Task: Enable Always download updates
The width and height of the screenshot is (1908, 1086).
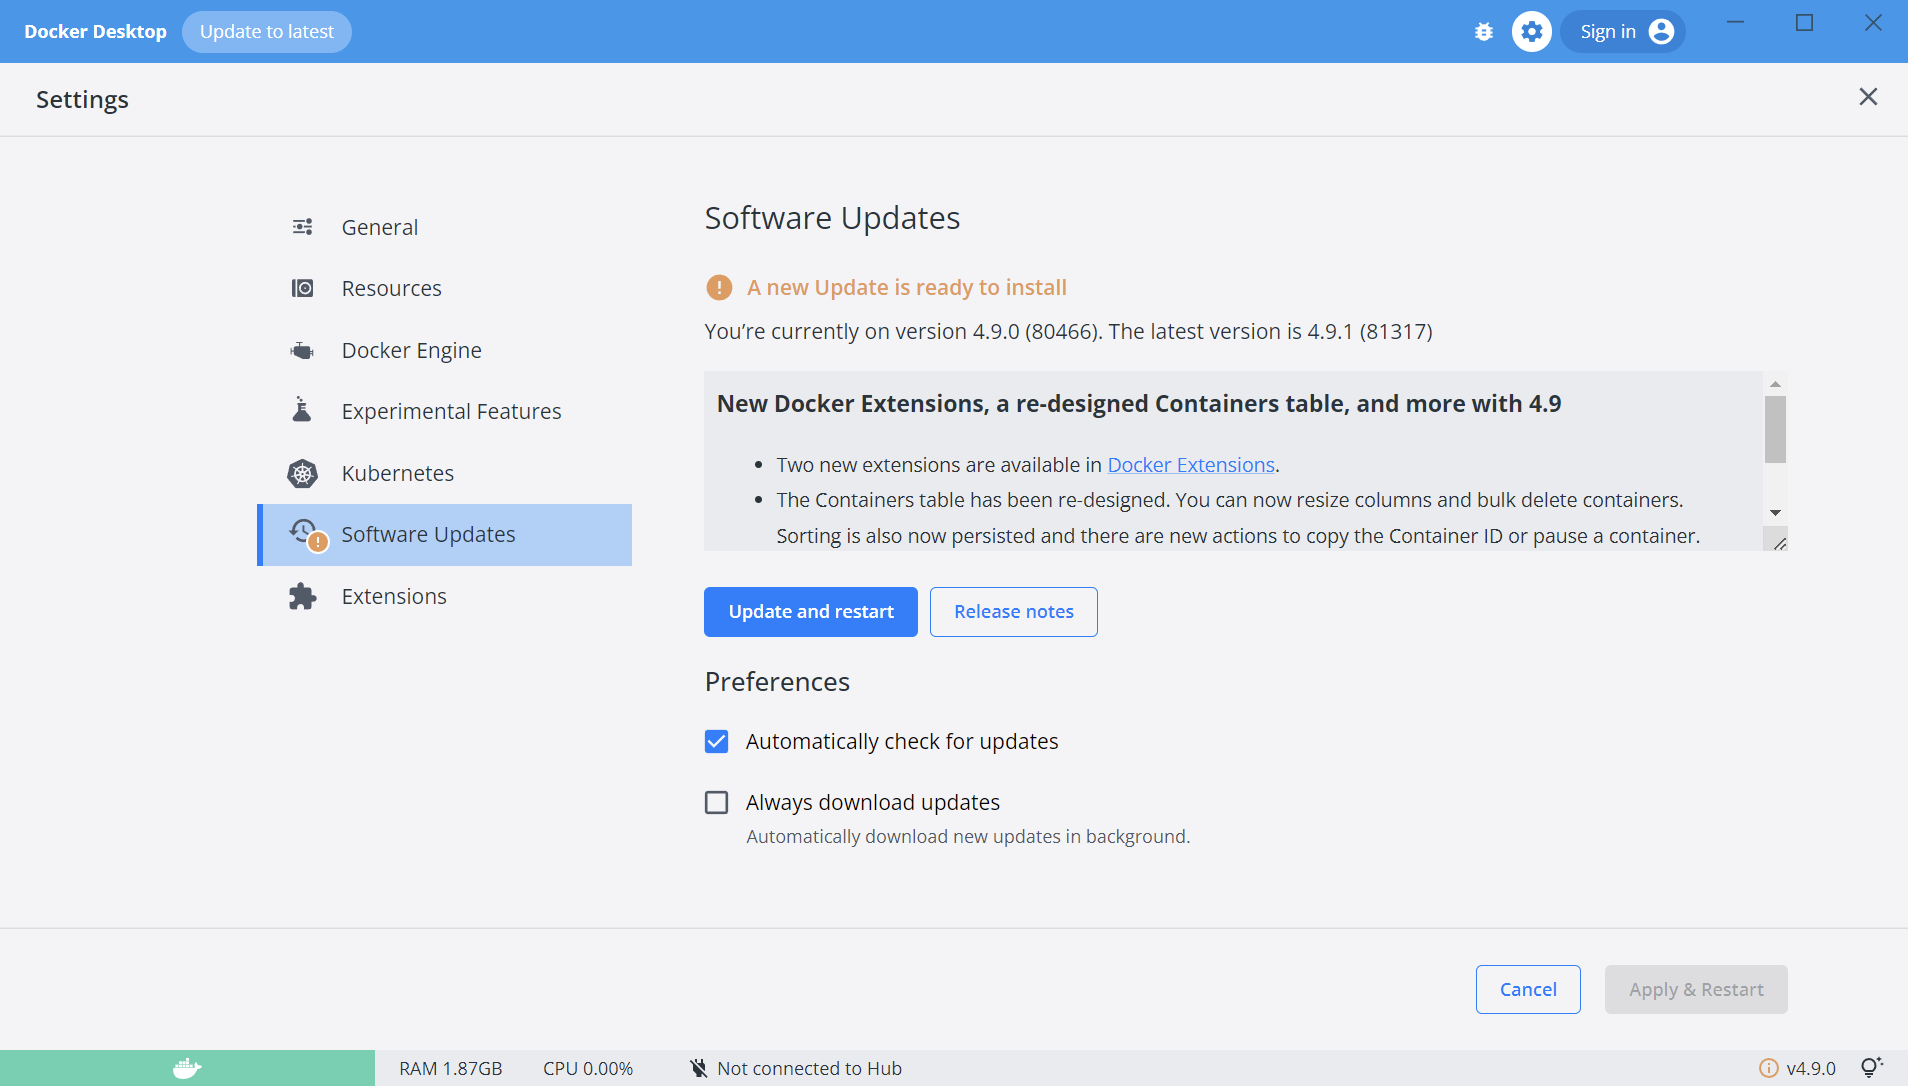Action: [716, 802]
